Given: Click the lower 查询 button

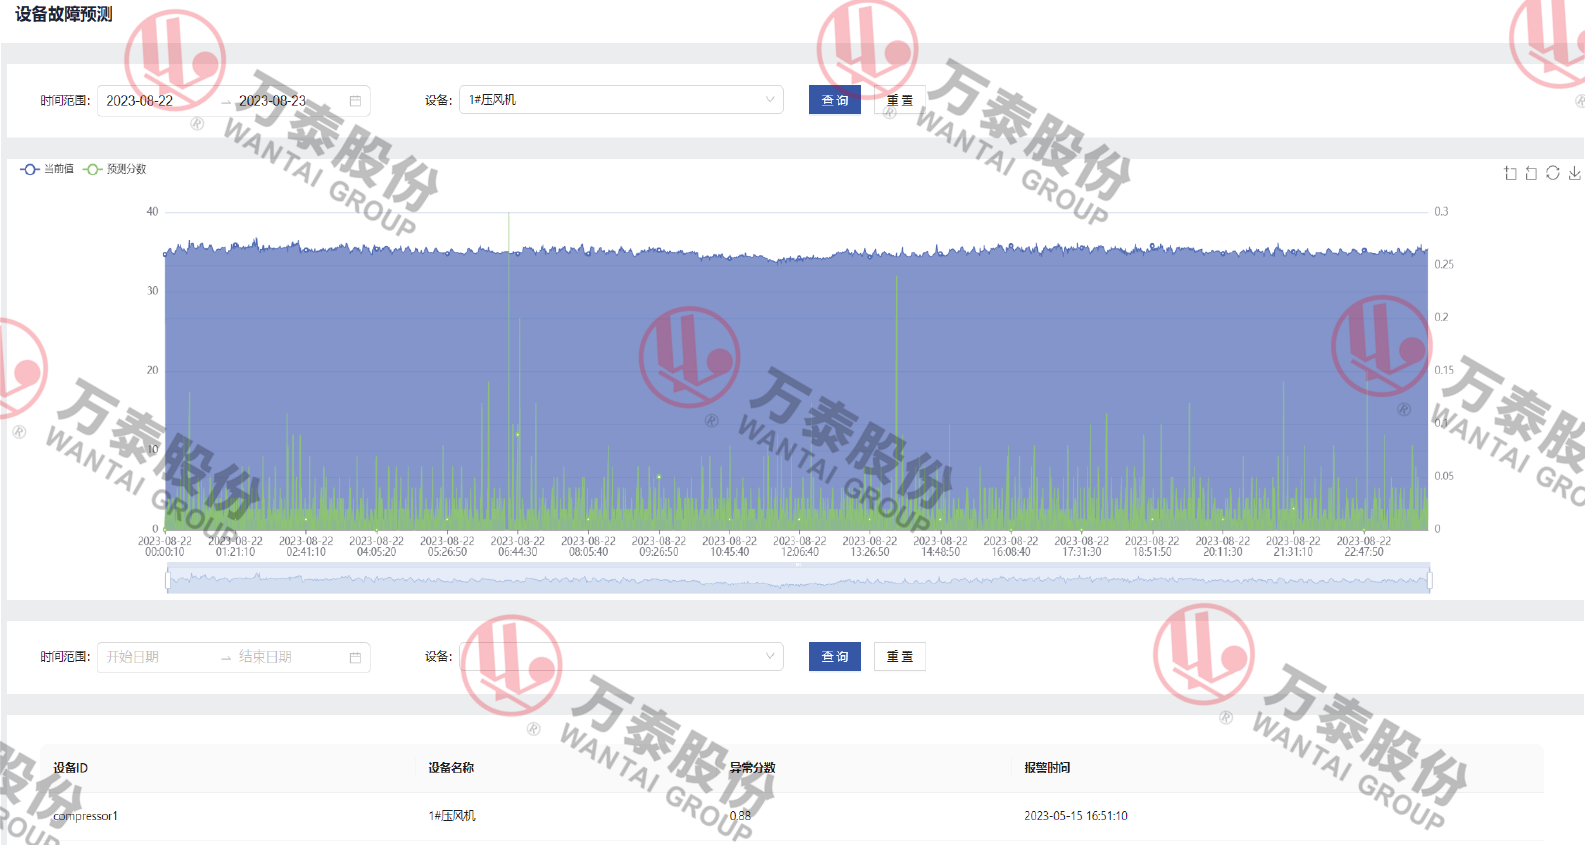Looking at the screenshot, I should [834, 657].
